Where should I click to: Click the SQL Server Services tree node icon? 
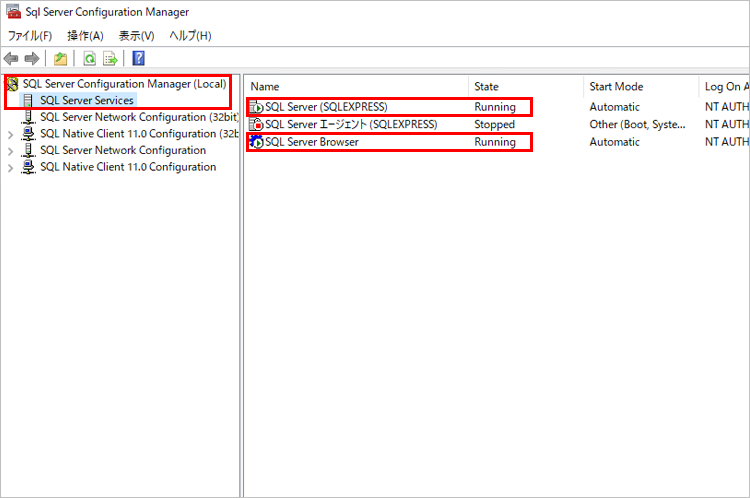coord(28,100)
